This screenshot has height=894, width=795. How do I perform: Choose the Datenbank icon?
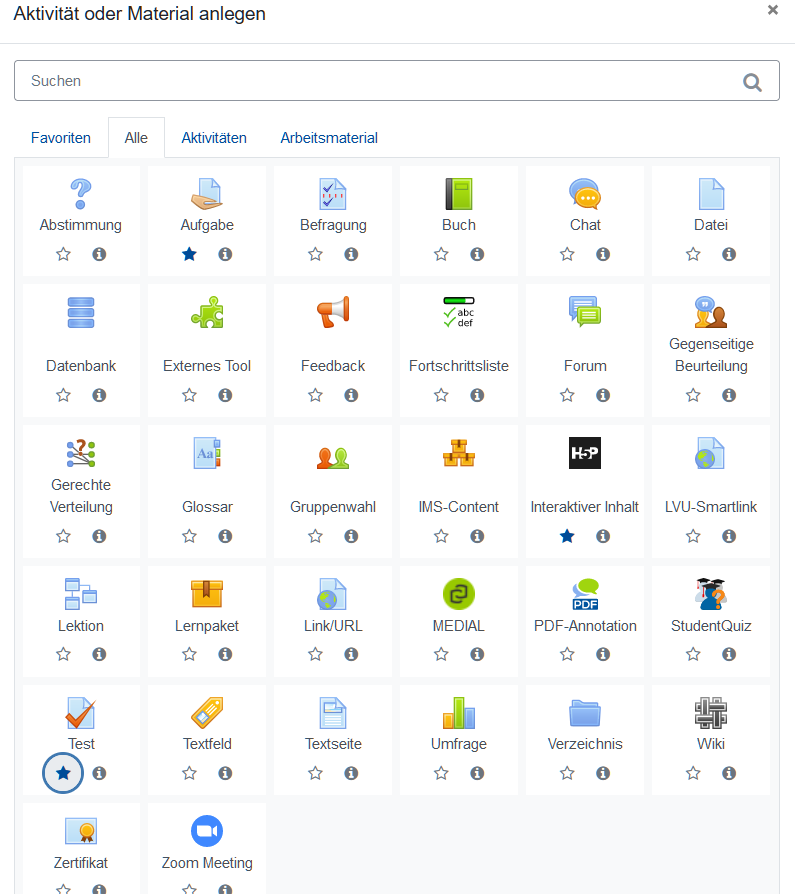[80, 312]
